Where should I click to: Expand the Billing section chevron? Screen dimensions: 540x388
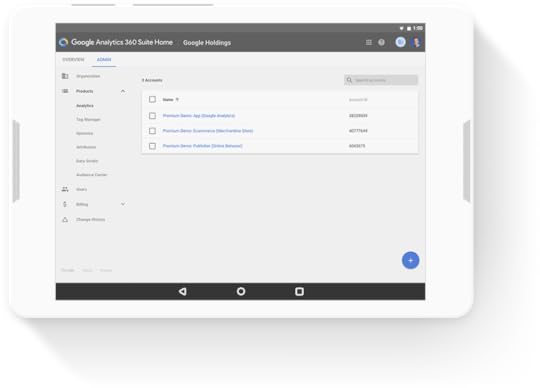pyautogui.click(x=123, y=204)
